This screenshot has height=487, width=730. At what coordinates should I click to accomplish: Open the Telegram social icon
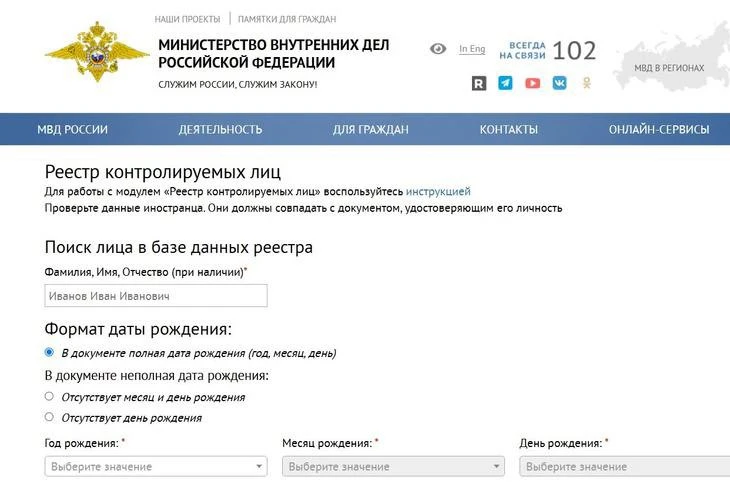[505, 83]
